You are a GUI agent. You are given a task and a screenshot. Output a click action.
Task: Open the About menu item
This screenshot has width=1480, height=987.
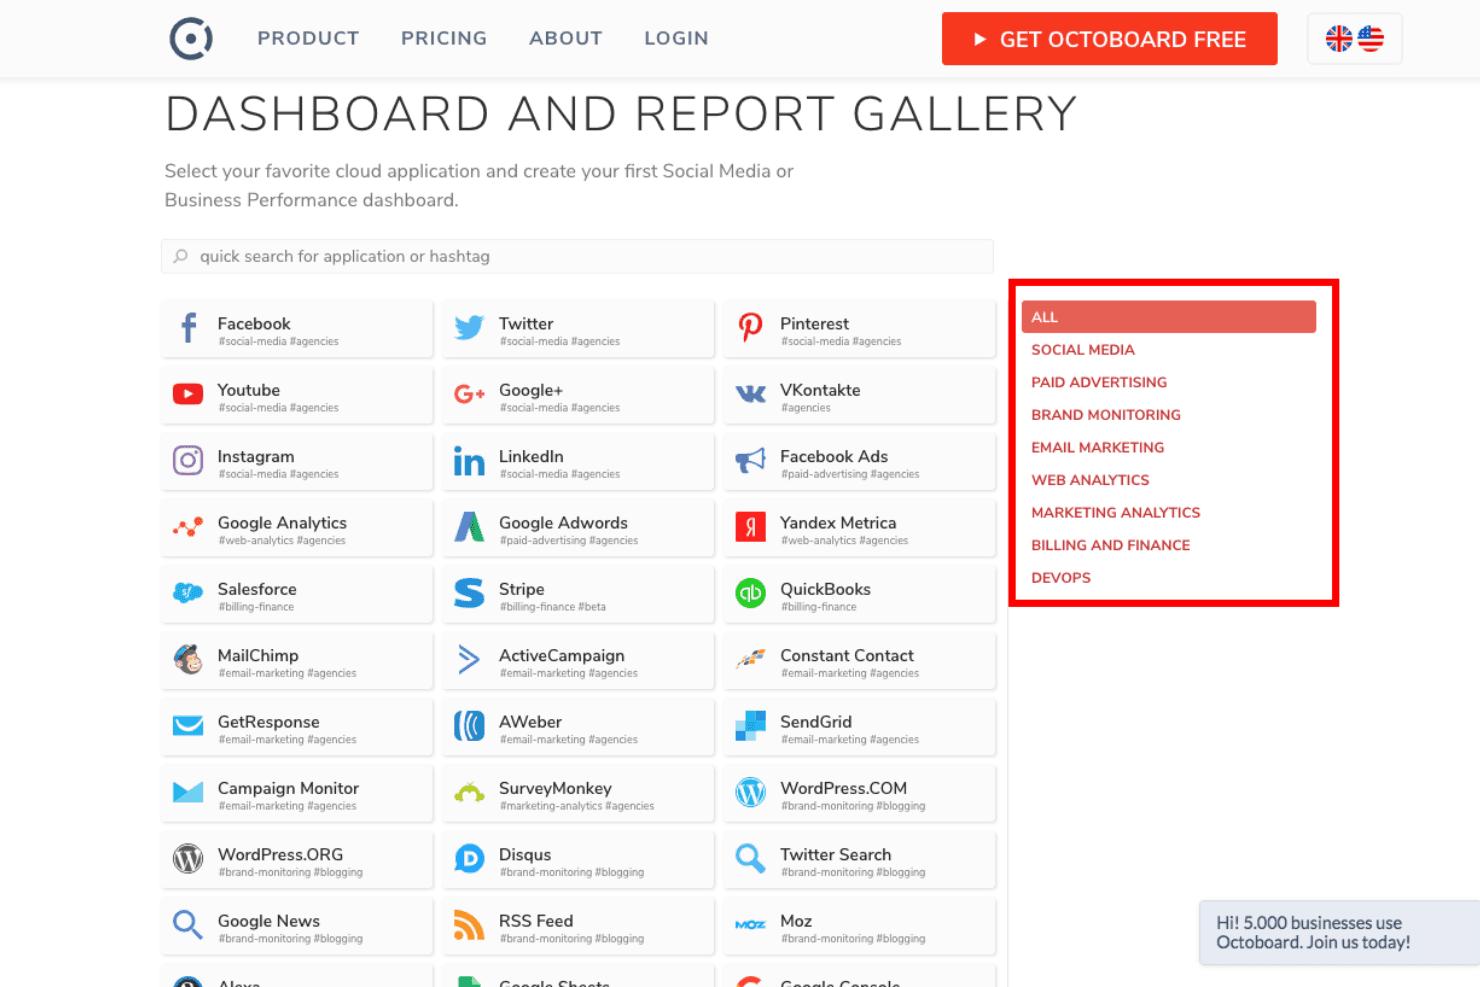tap(566, 38)
